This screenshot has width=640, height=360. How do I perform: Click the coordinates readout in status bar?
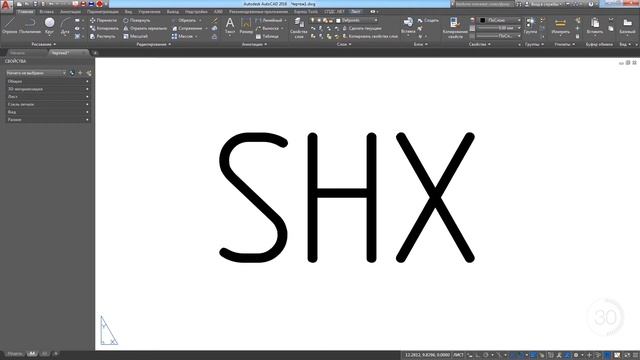[x=427, y=355]
